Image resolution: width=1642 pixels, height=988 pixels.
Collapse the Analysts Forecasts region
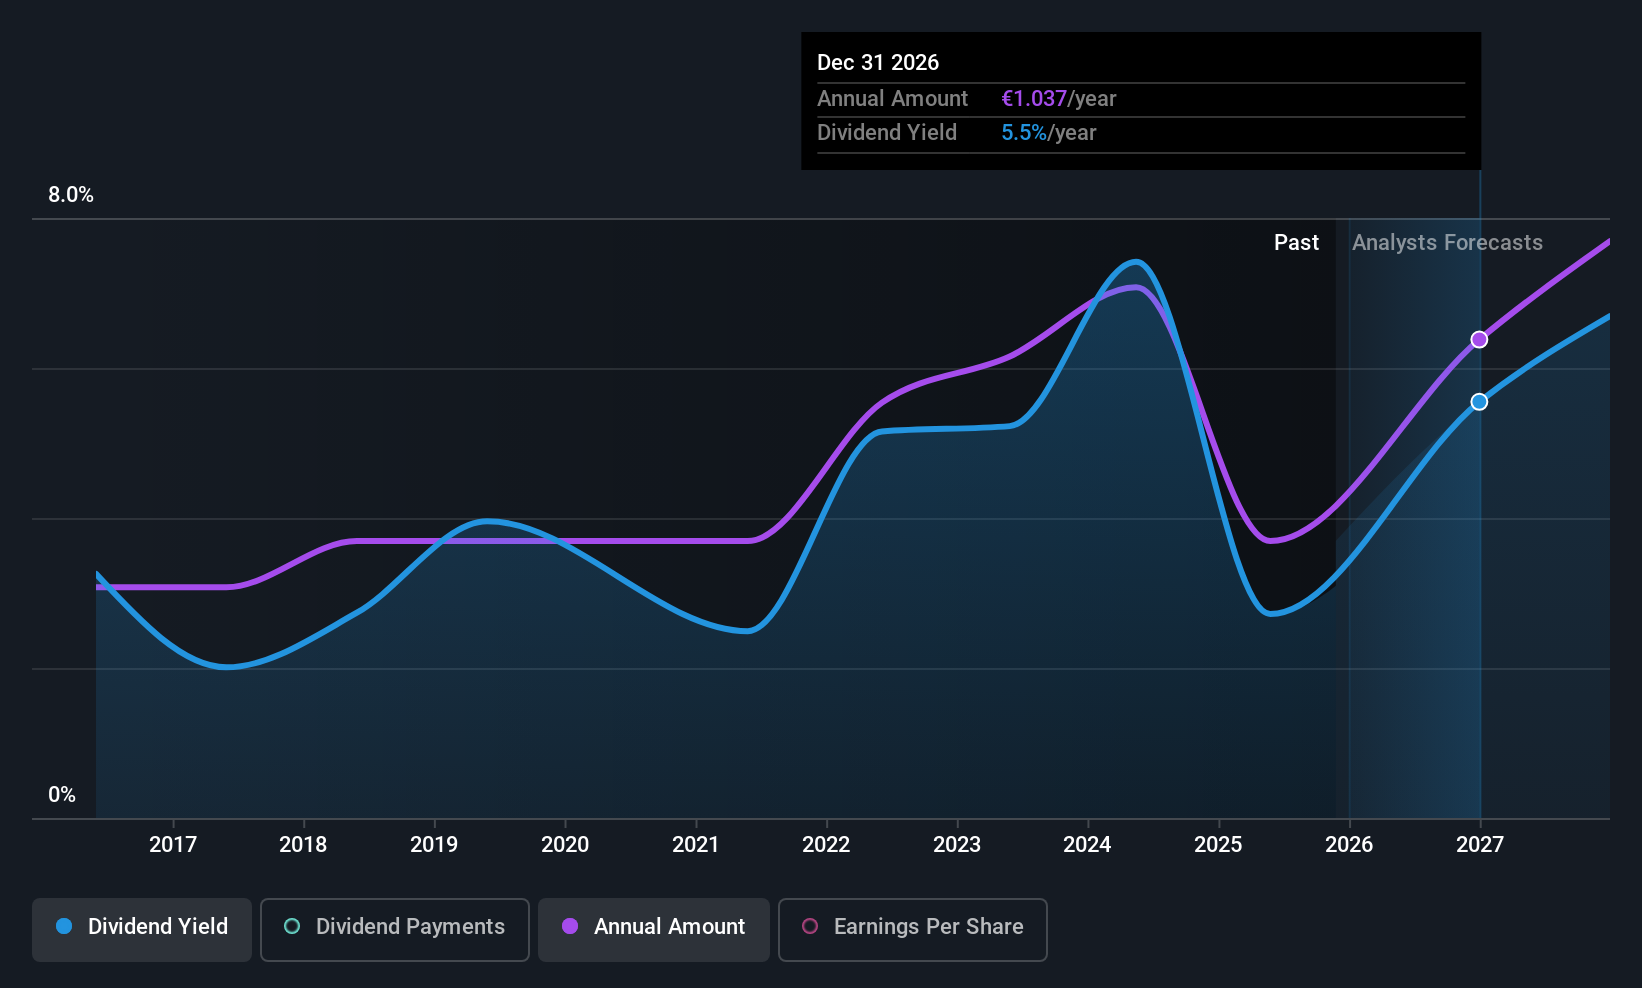click(1447, 242)
